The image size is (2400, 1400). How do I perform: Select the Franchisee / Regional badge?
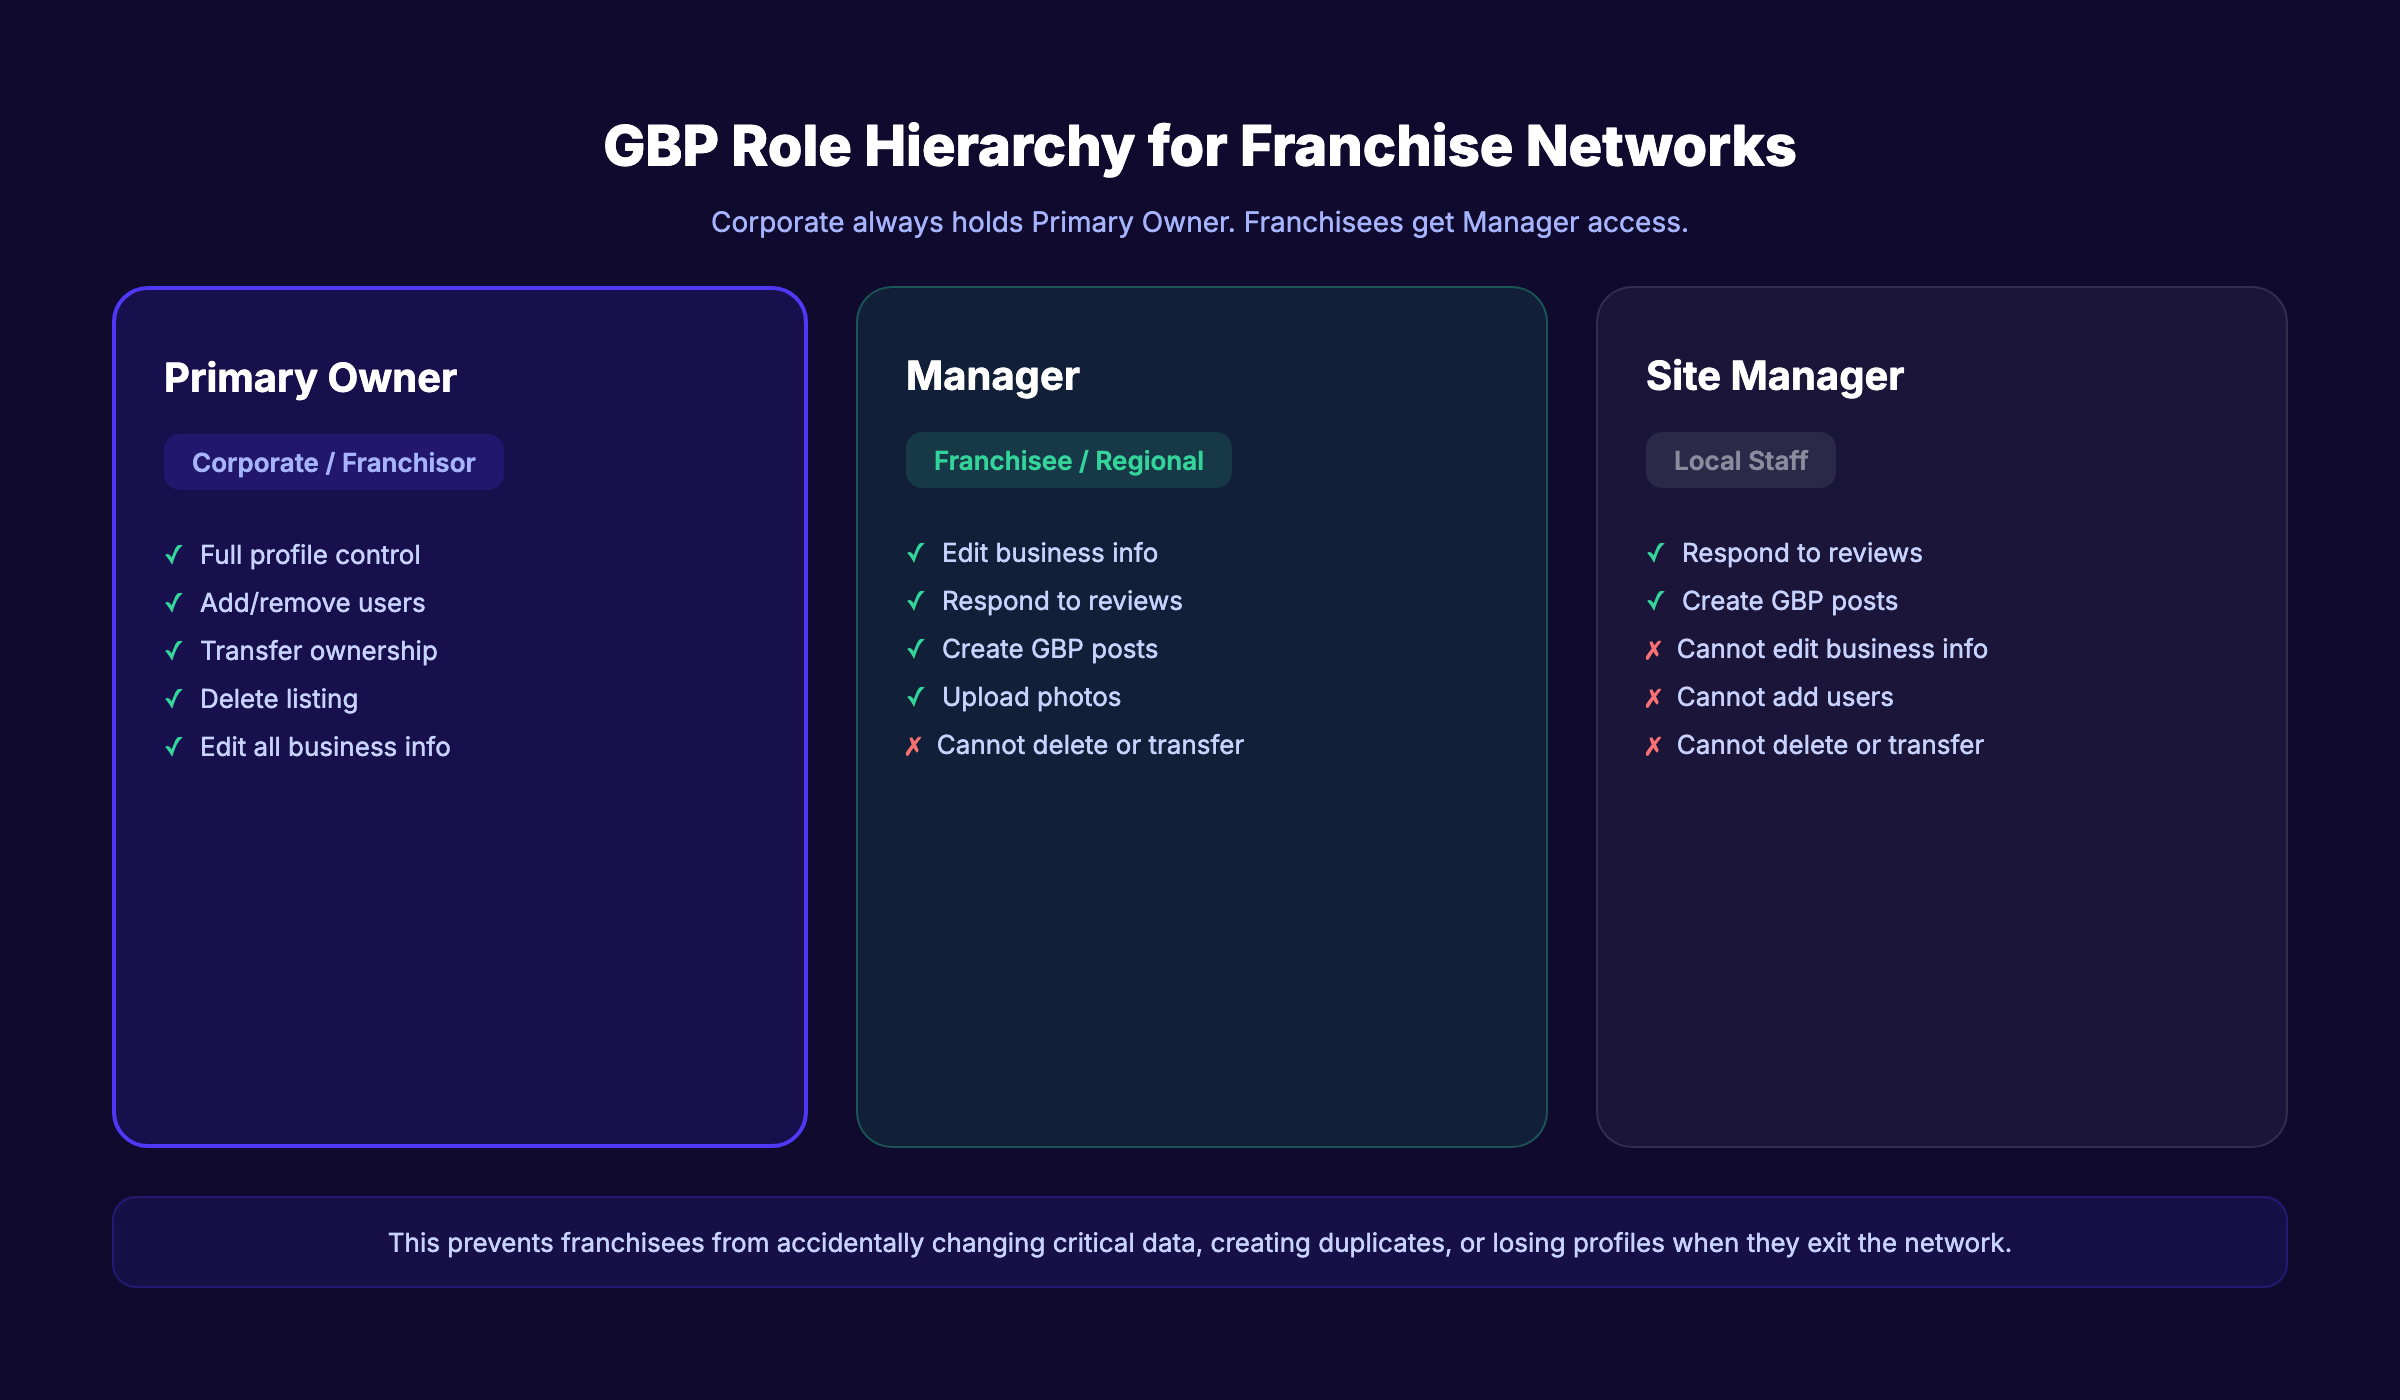coord(1068,460)
